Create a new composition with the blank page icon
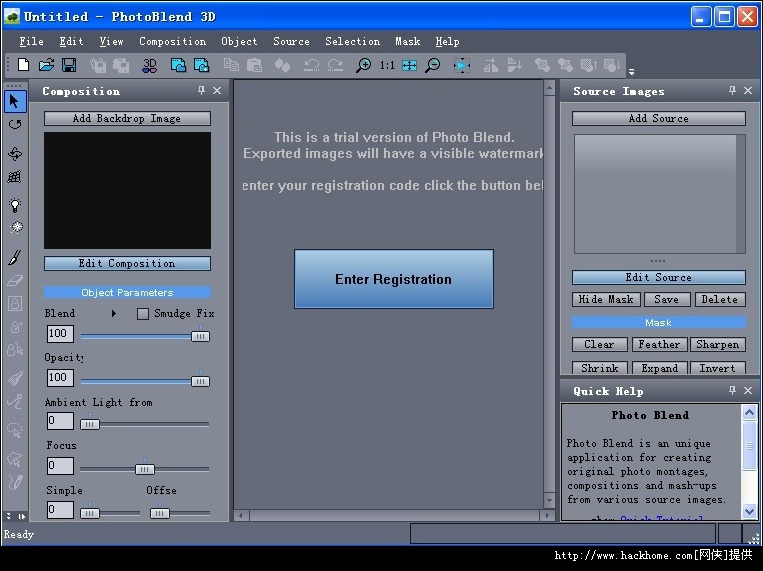 23,65
